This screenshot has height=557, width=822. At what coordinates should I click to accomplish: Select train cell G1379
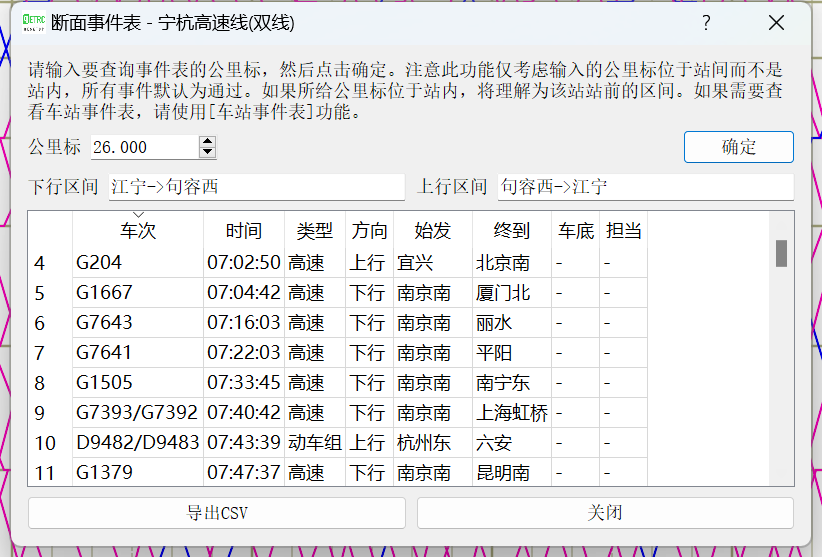pyautogui.click(x=138, y=472)
